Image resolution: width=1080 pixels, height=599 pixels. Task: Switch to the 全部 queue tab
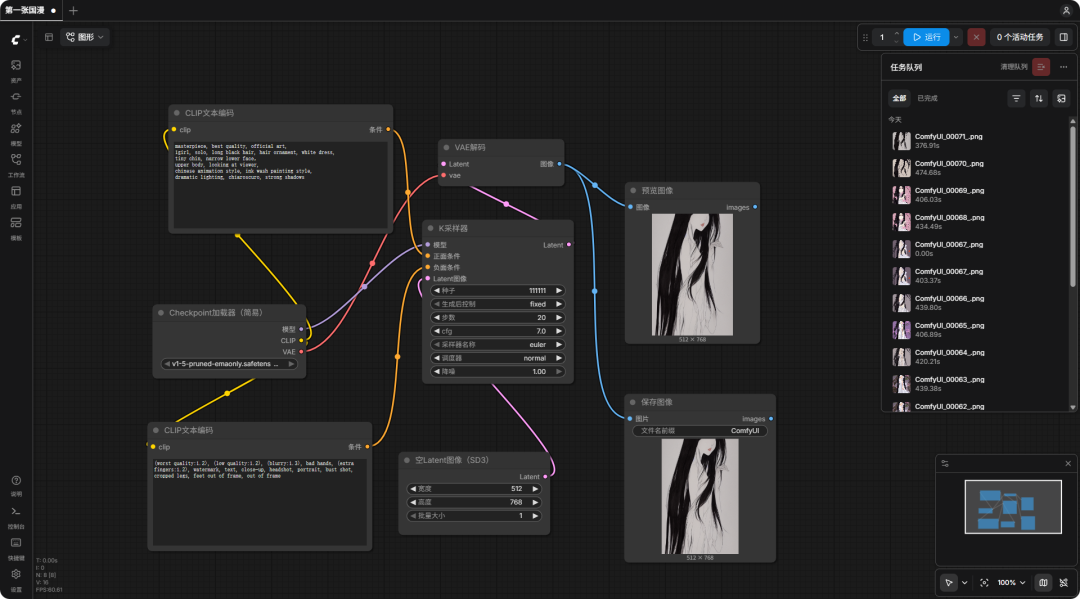899,98
